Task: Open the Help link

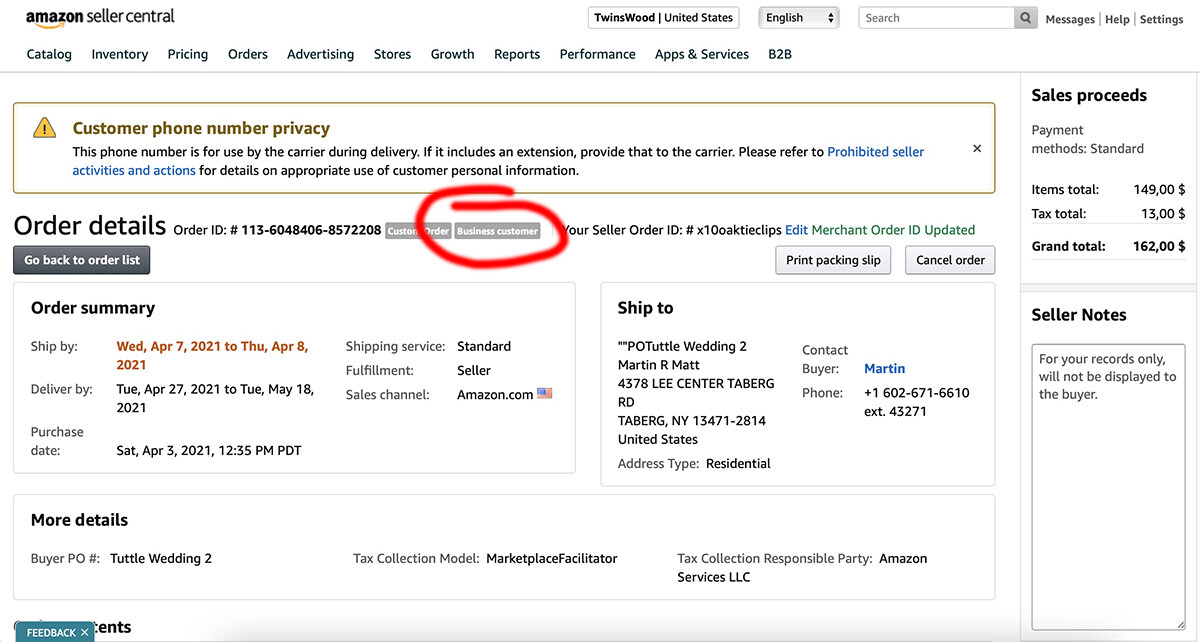Action: pos(1117,19)
